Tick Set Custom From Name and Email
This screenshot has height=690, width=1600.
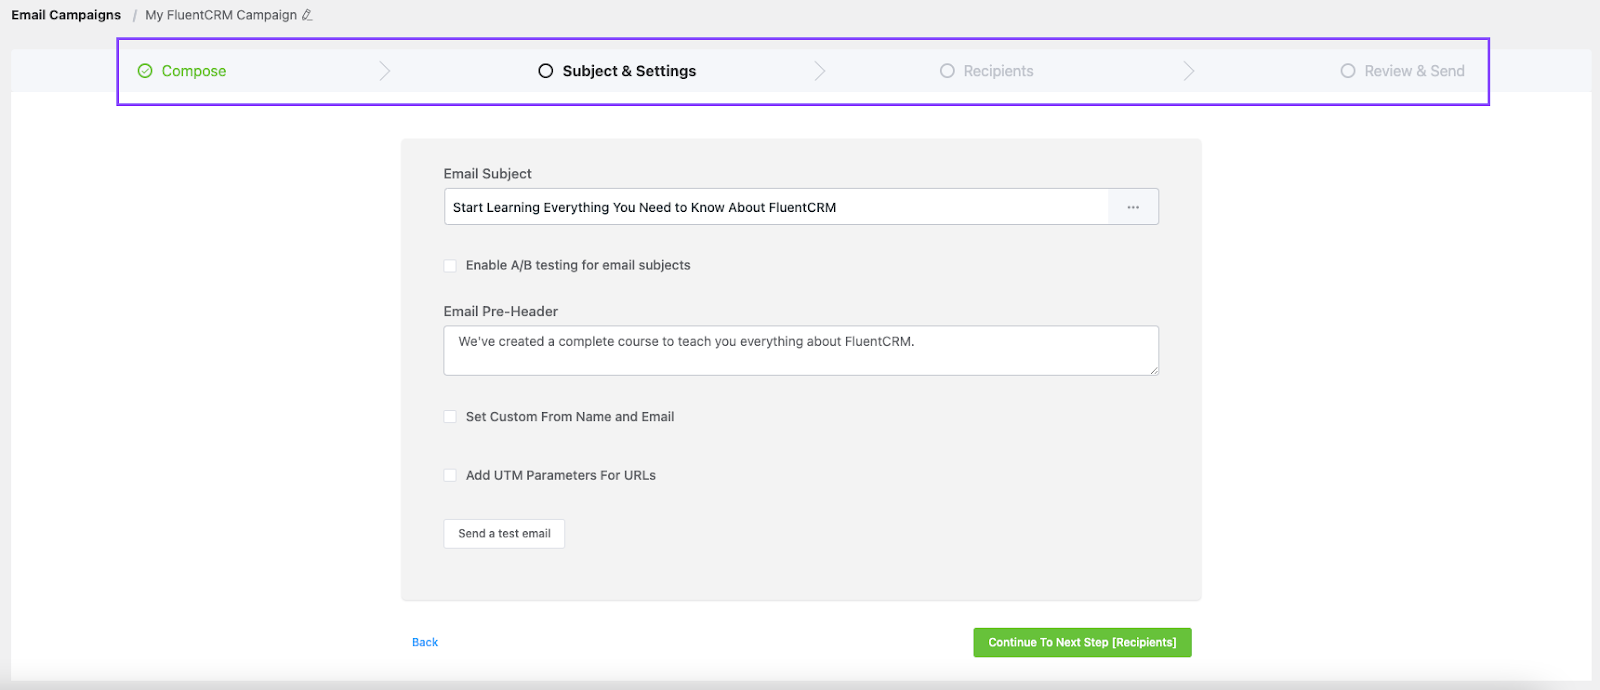[x=450, y=417]
